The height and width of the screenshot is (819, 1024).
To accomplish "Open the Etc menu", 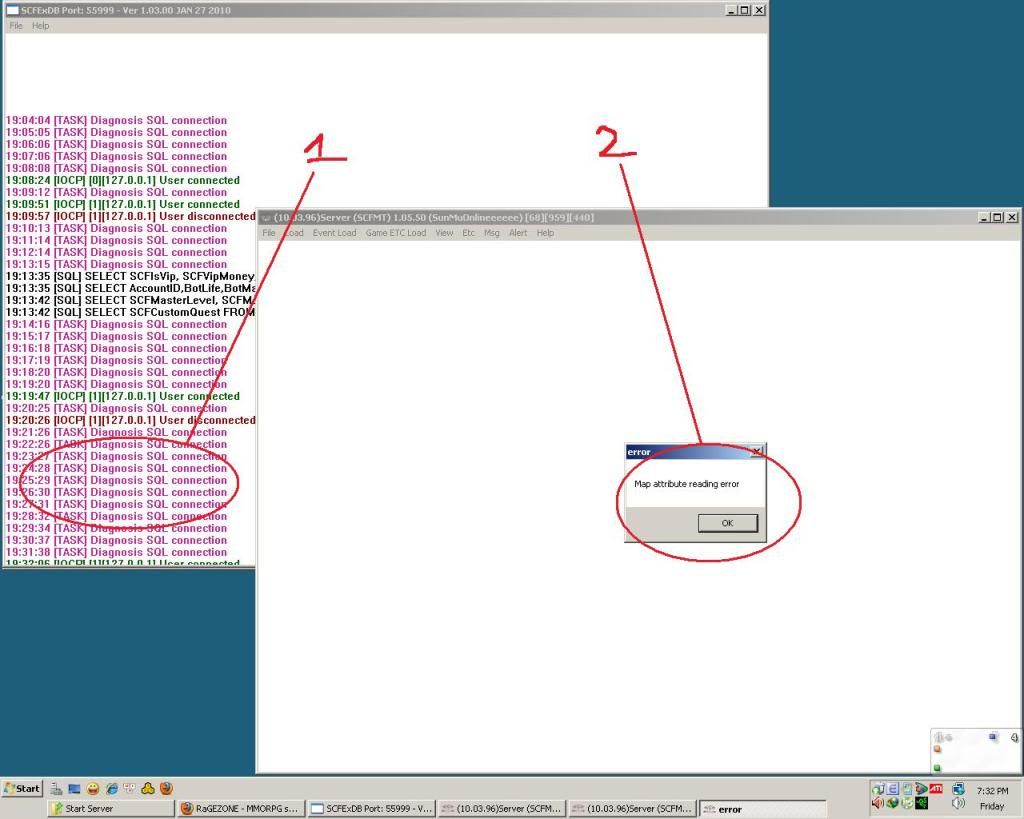I will pyautogui.click(x=469, y=233).
